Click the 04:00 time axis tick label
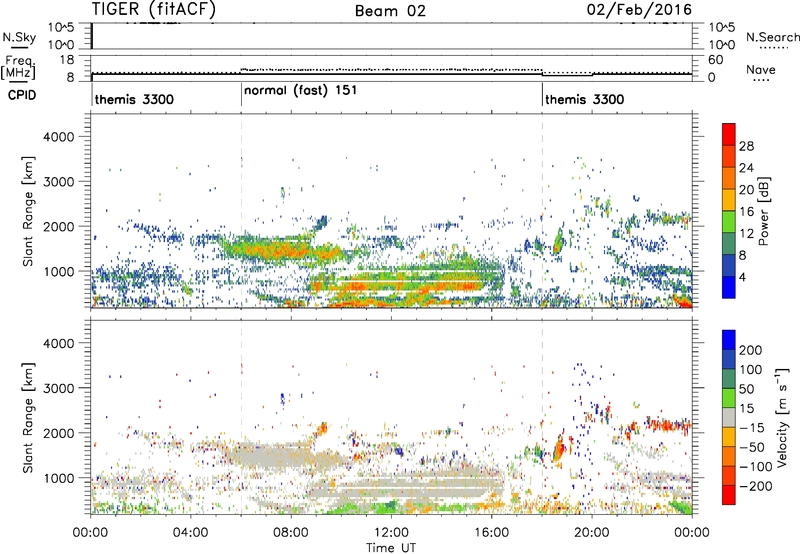The width and height of the screenshot is (800, 554). (190, 533)
